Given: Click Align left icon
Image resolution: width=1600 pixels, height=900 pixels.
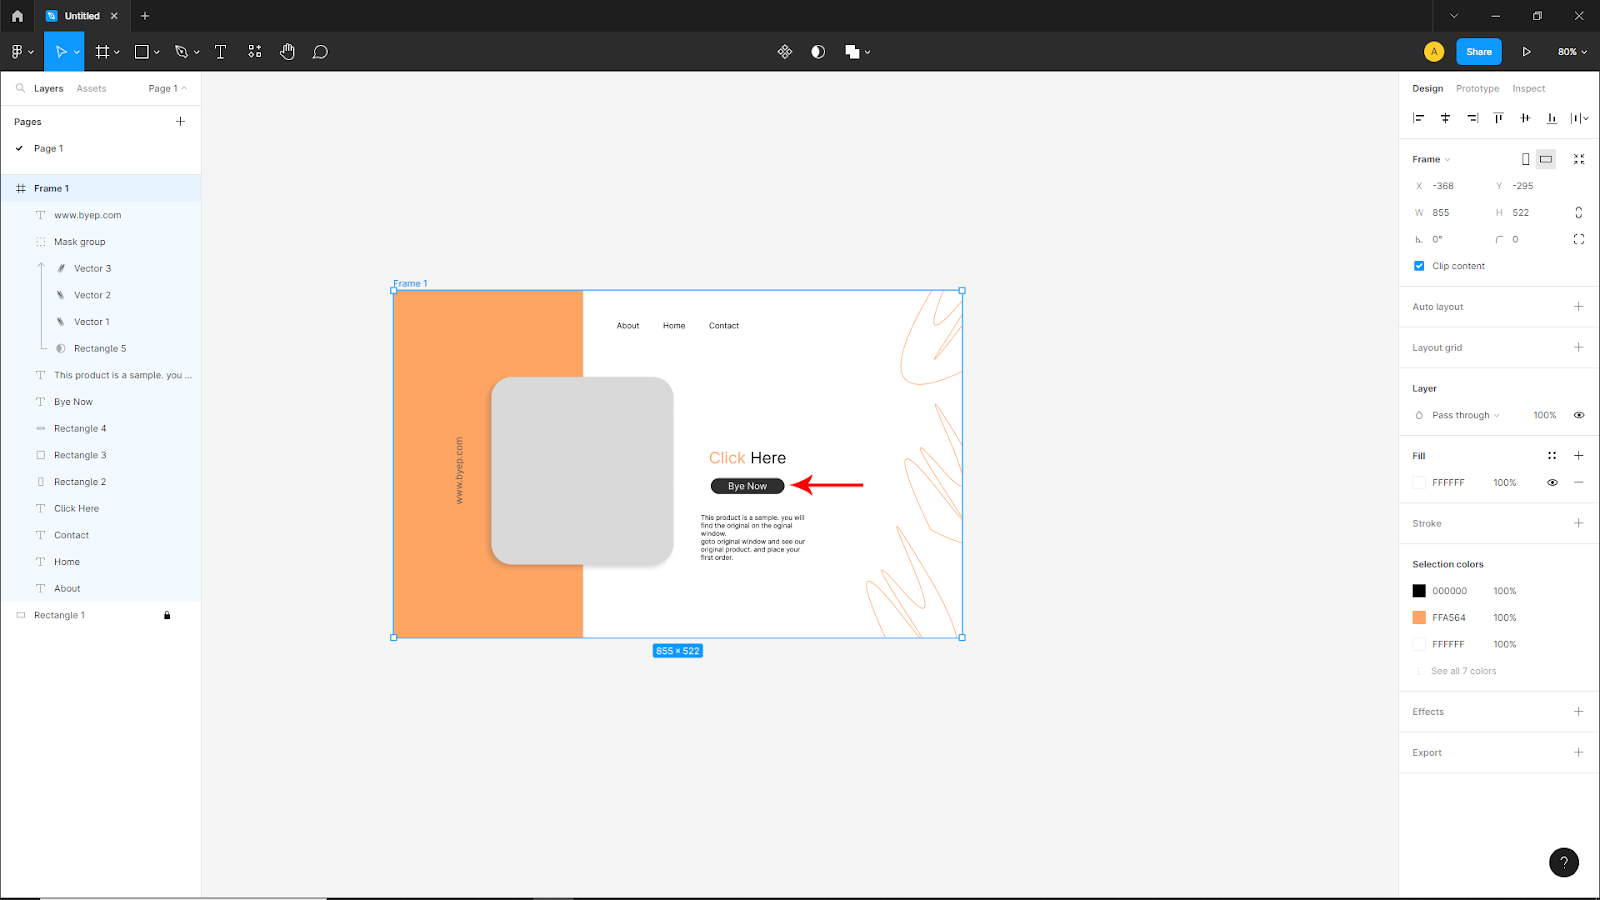Looking at the screenshot, I should pyautogui.click(x=1418, y=118).
